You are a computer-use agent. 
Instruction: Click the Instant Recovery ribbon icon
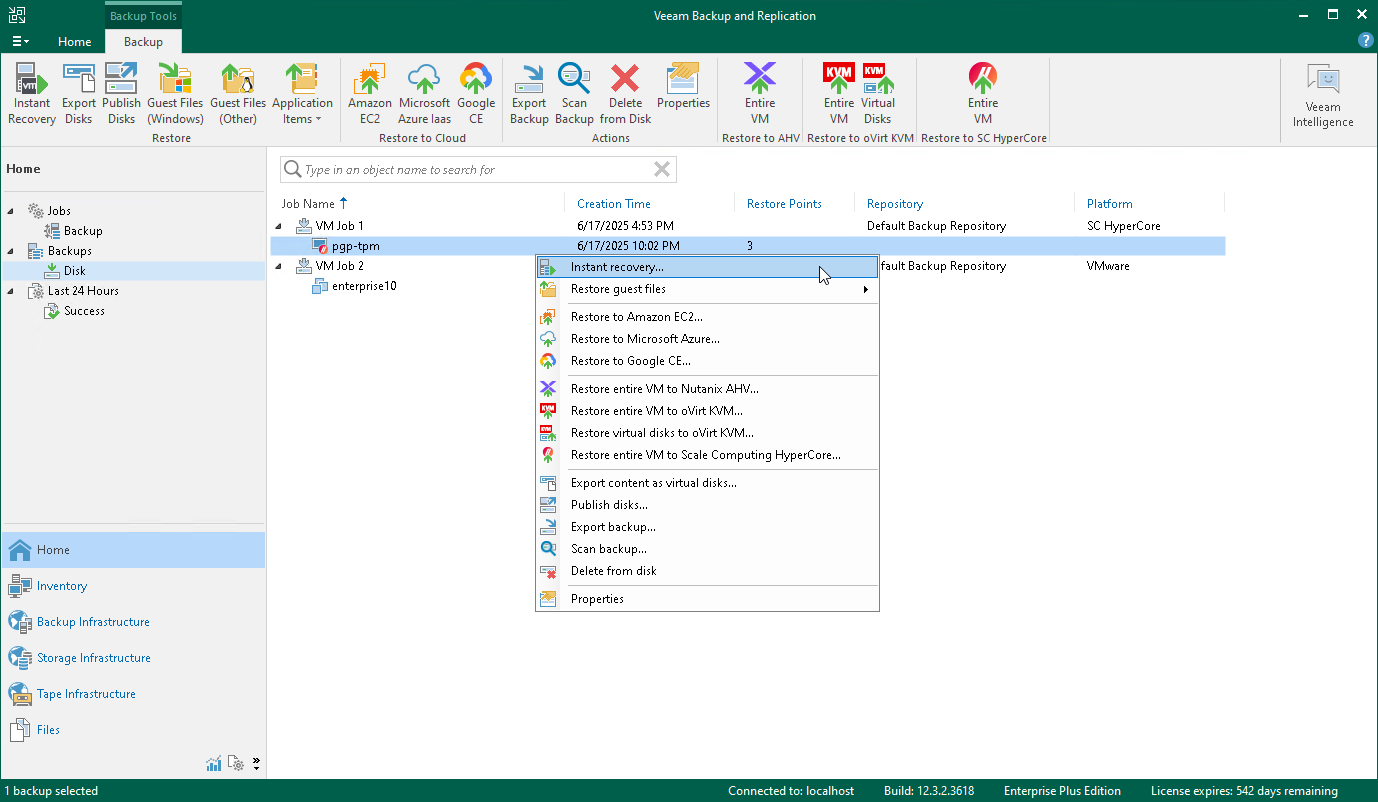(x=32, y=94)
